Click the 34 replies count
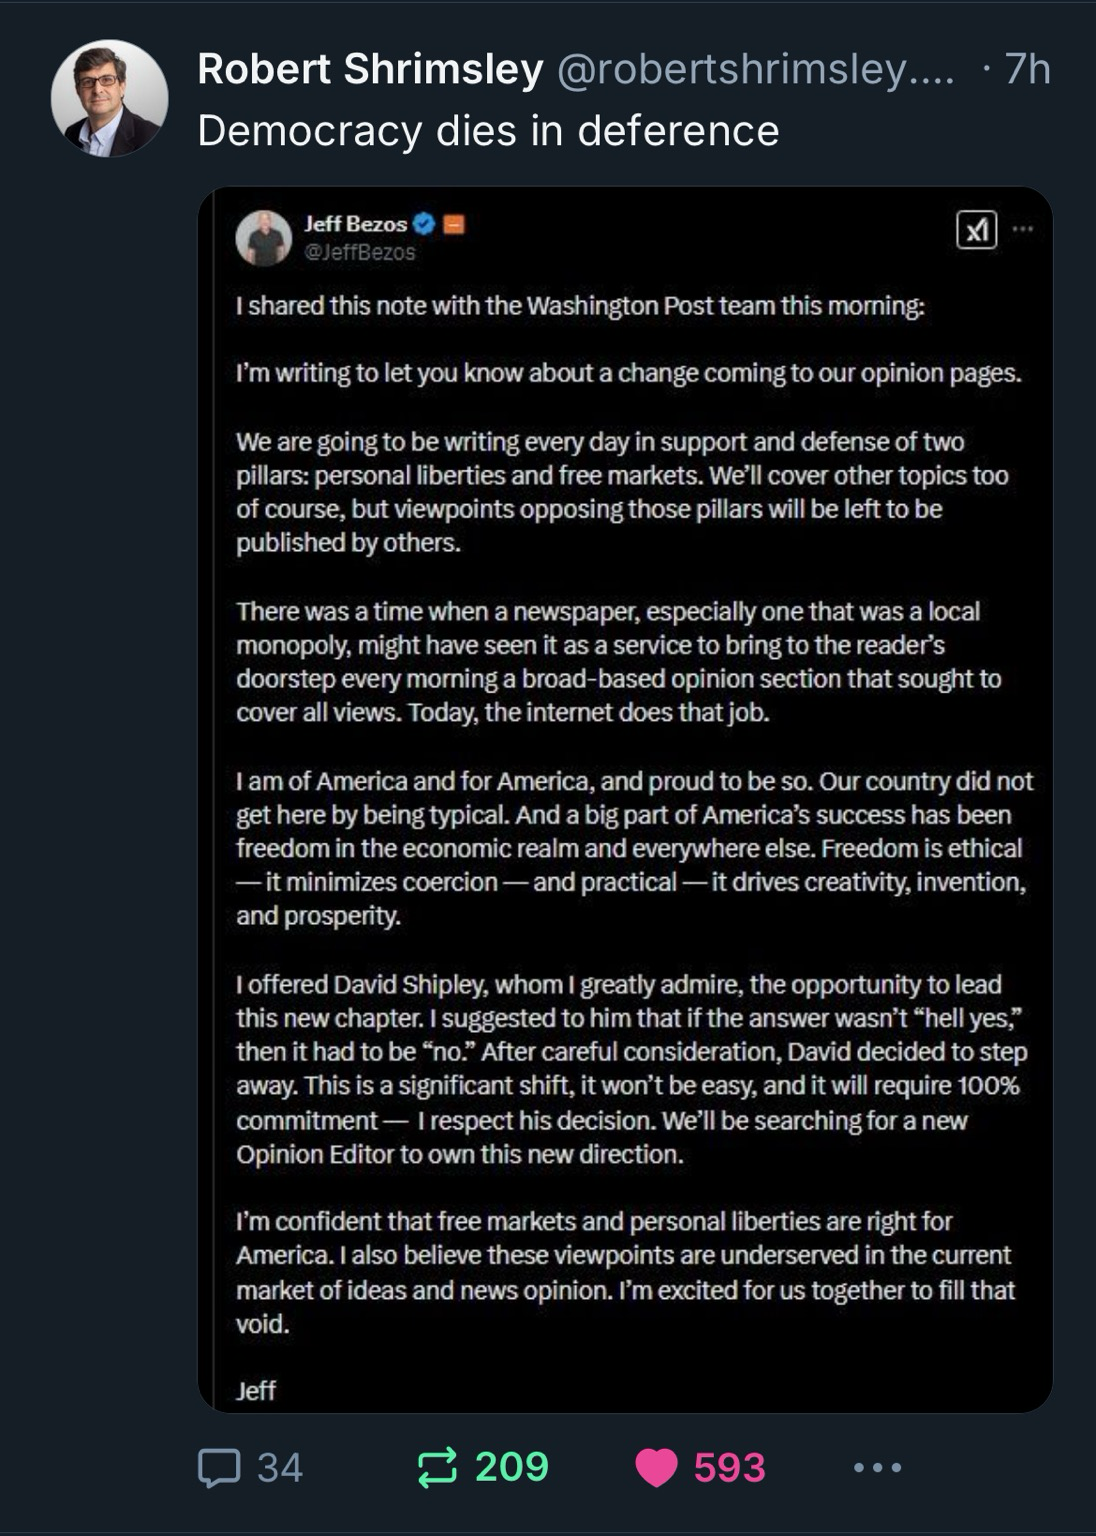Screen dimensions: 1096x1536 point(280,1468)
